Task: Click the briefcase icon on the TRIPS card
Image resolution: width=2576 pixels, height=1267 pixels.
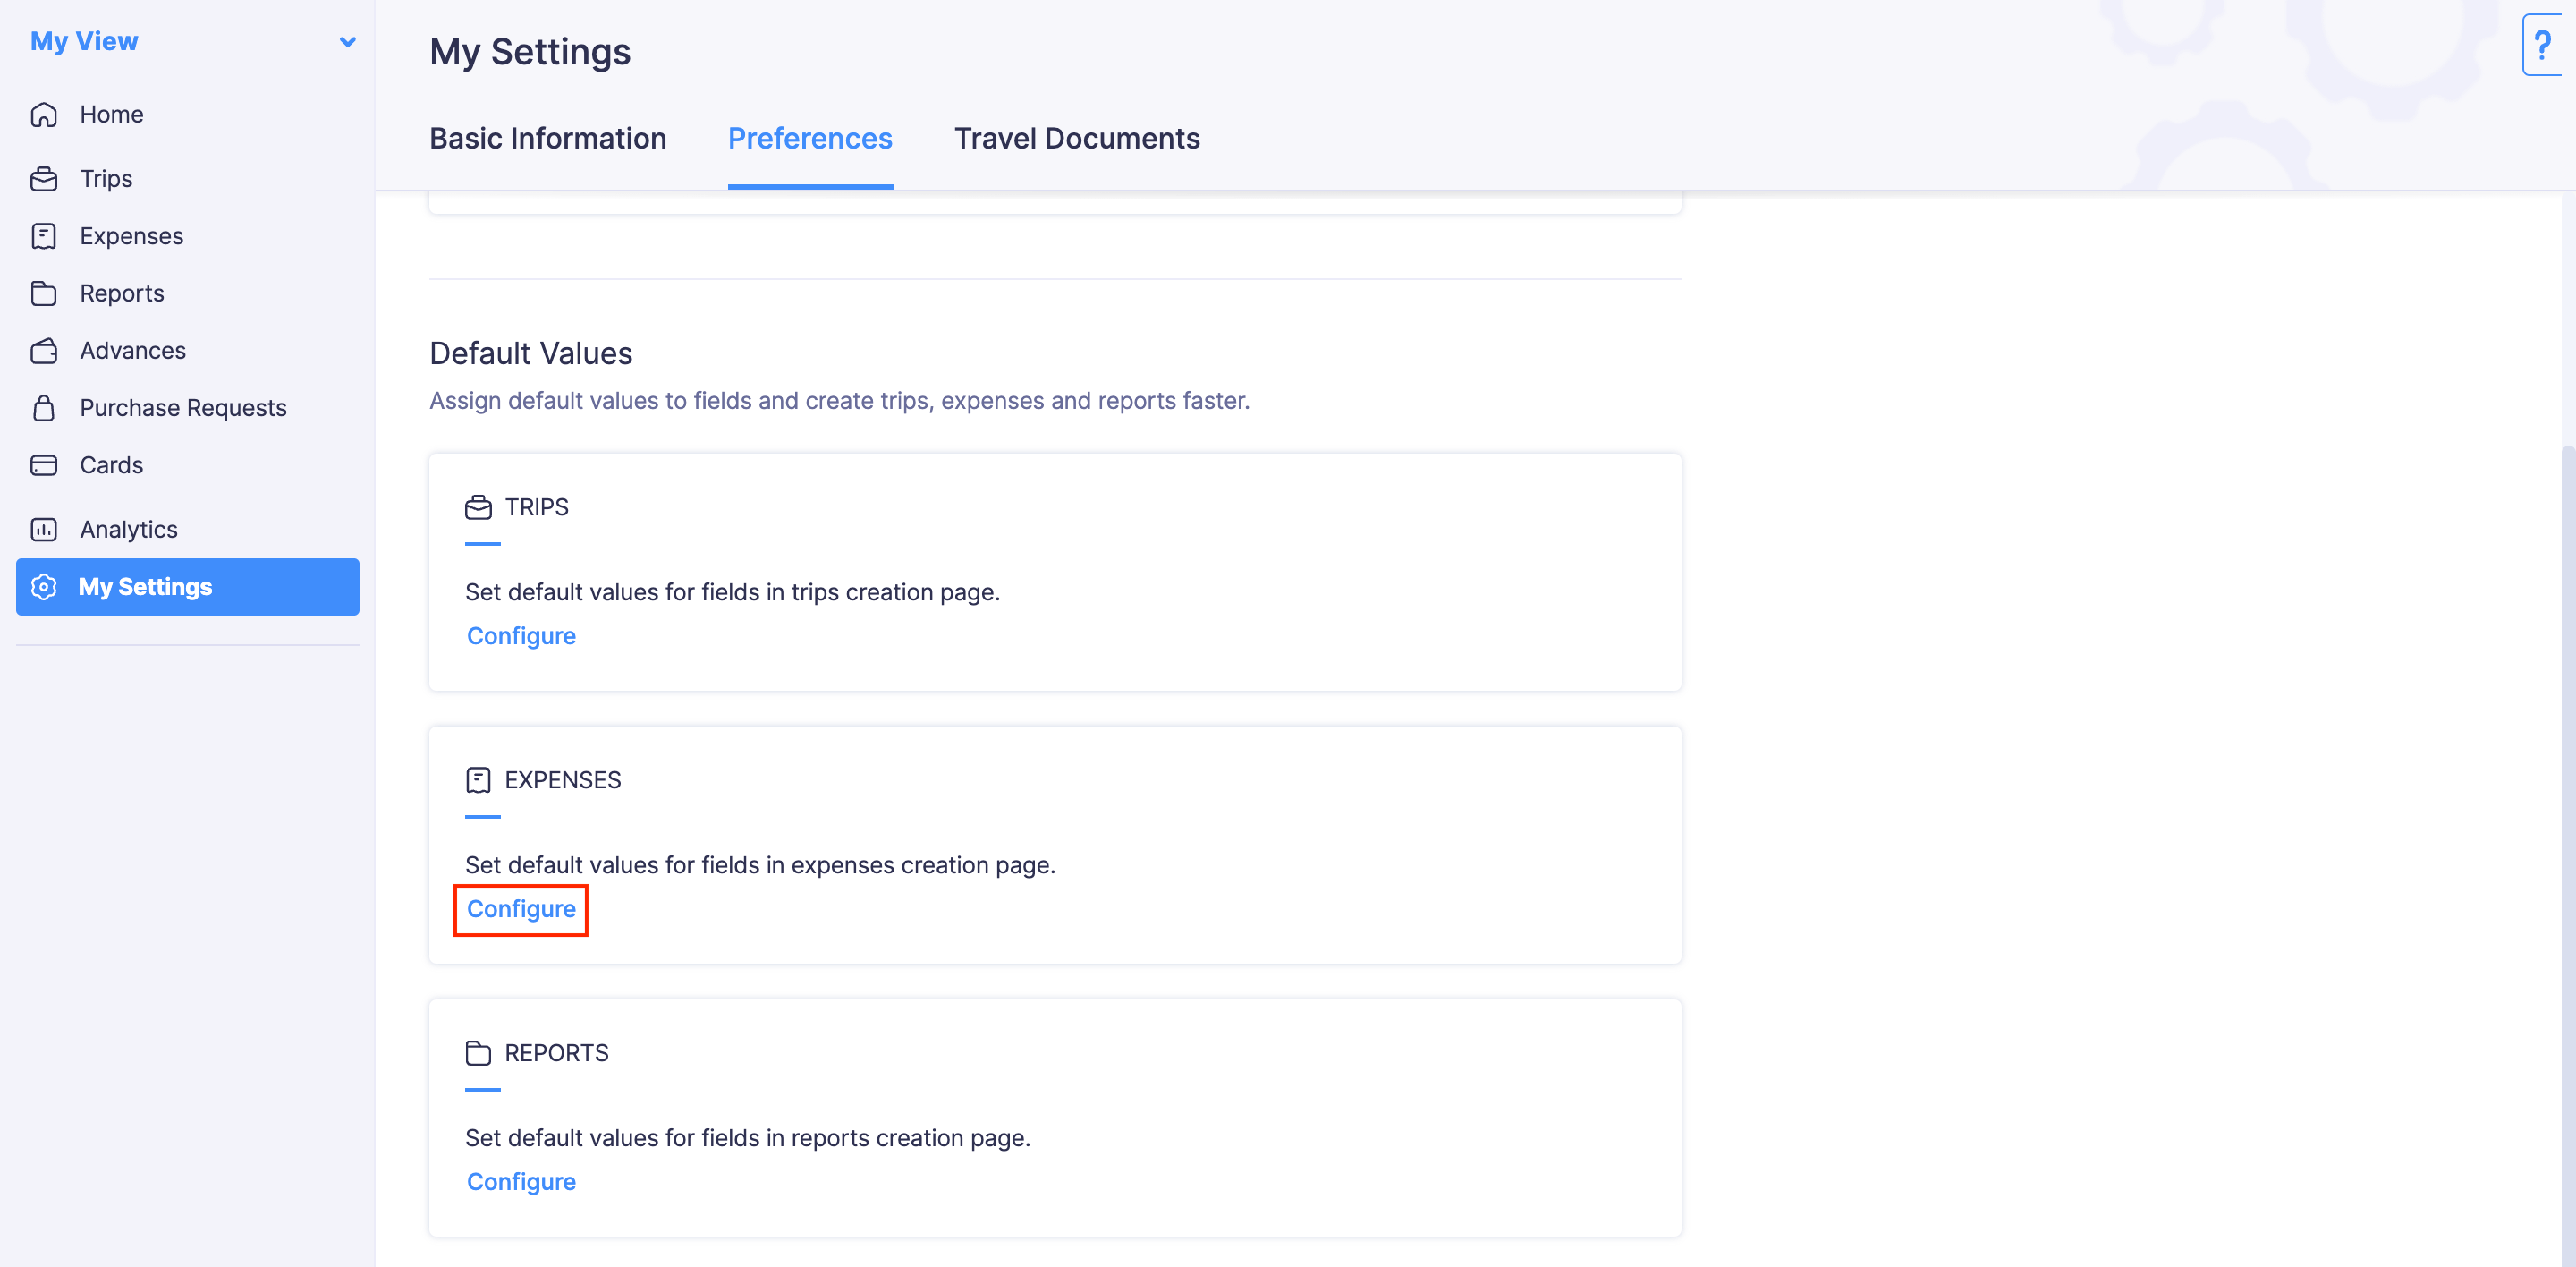Action: coord(479,507)
